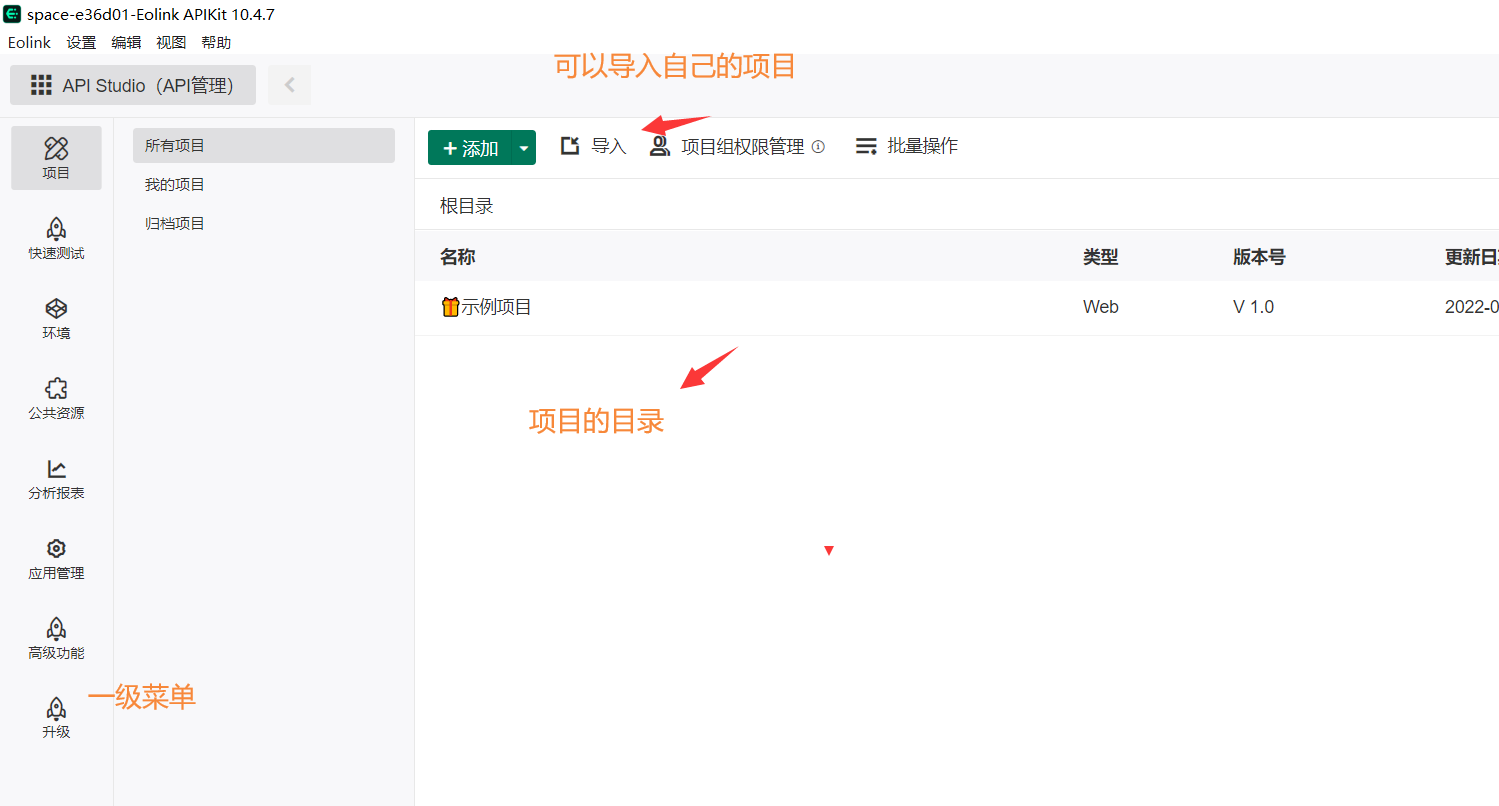Collapse the sidebar with the left chevron
Screen dimensions: 1499x806
290,85
